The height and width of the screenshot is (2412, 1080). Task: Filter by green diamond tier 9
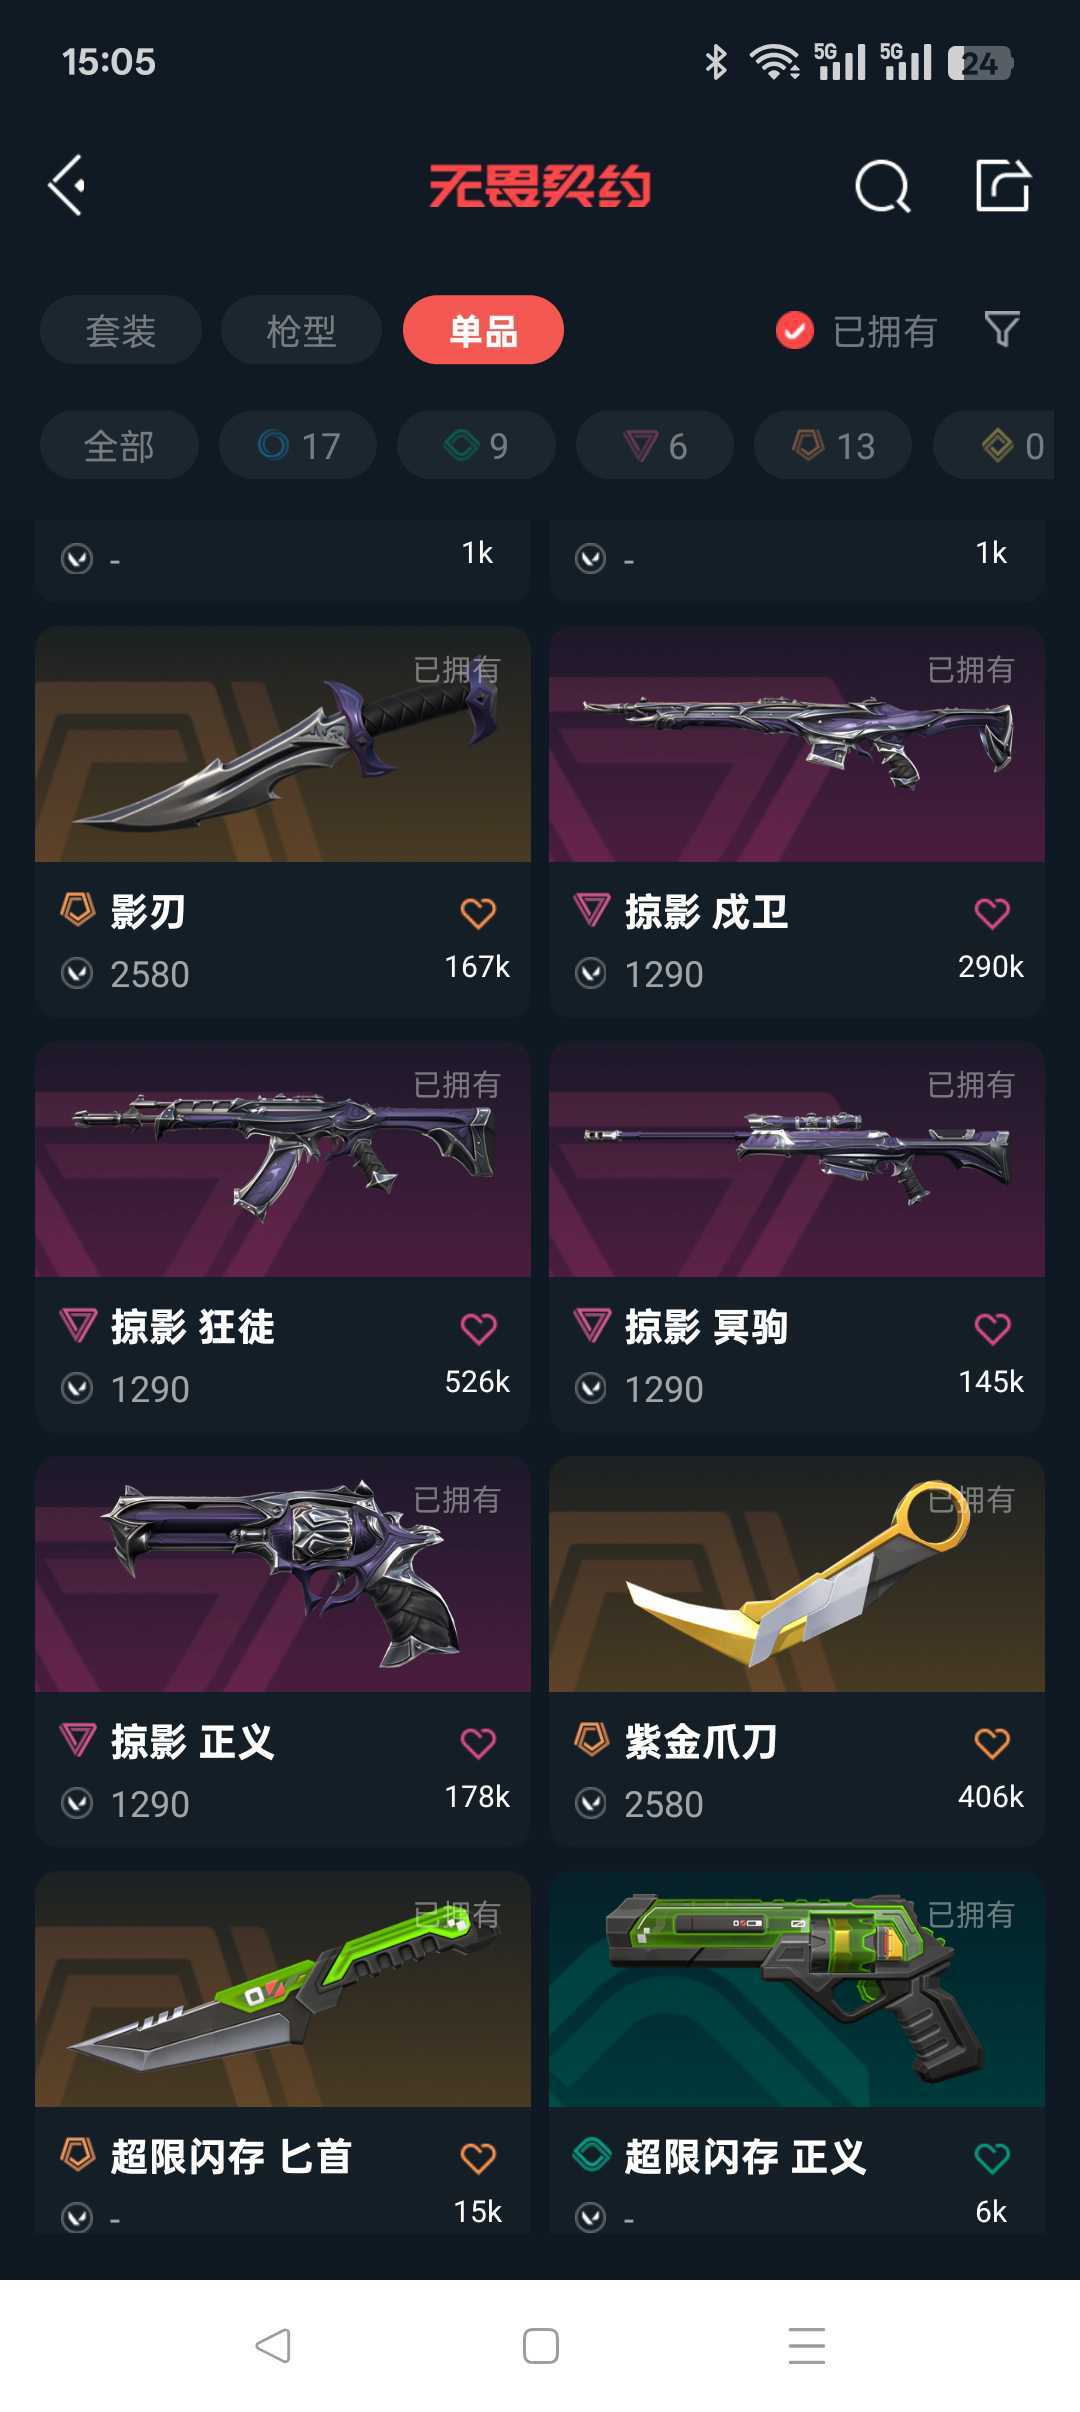click(476, 445)
